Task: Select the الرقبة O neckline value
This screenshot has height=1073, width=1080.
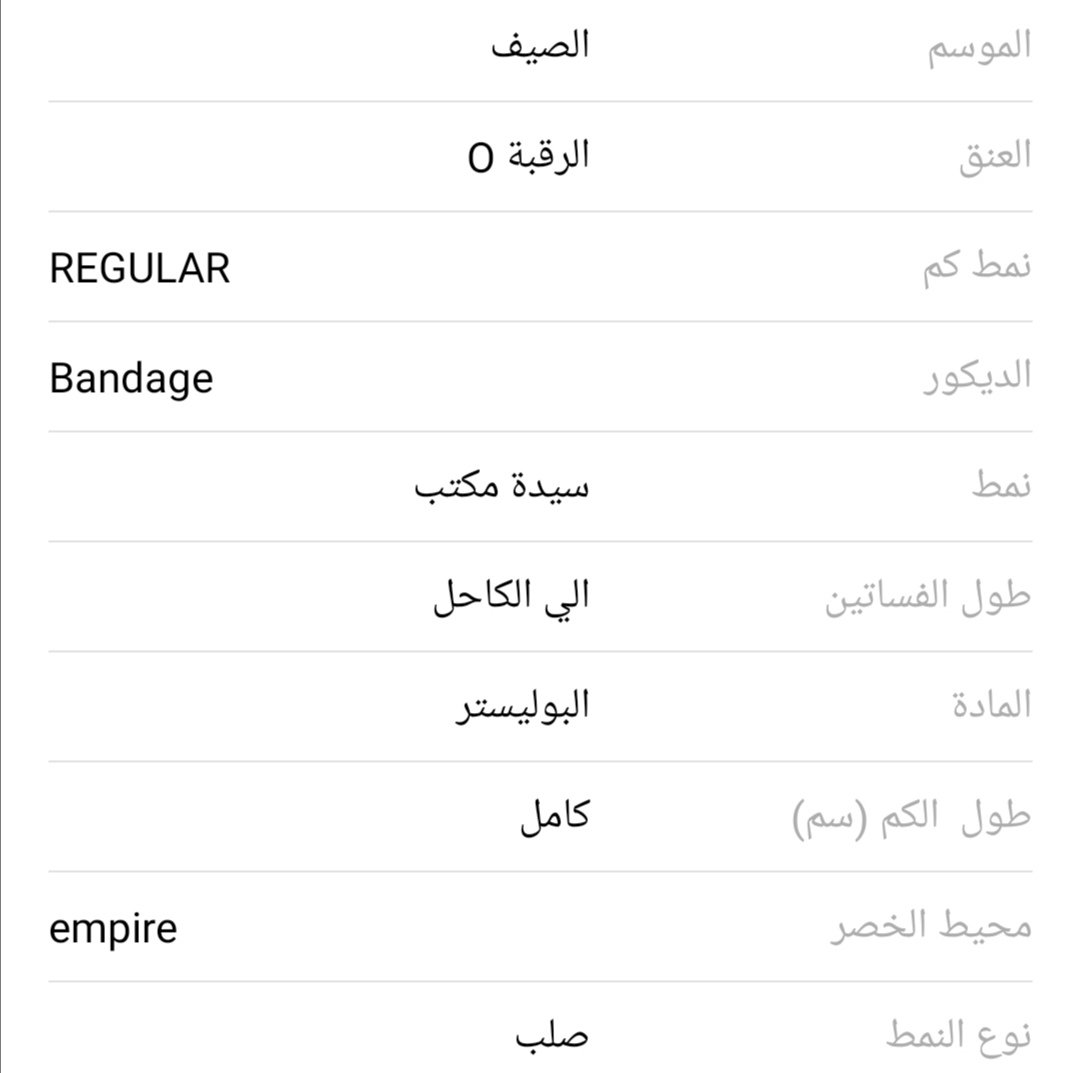Action: pyautogui.click(x=529, y=156)
